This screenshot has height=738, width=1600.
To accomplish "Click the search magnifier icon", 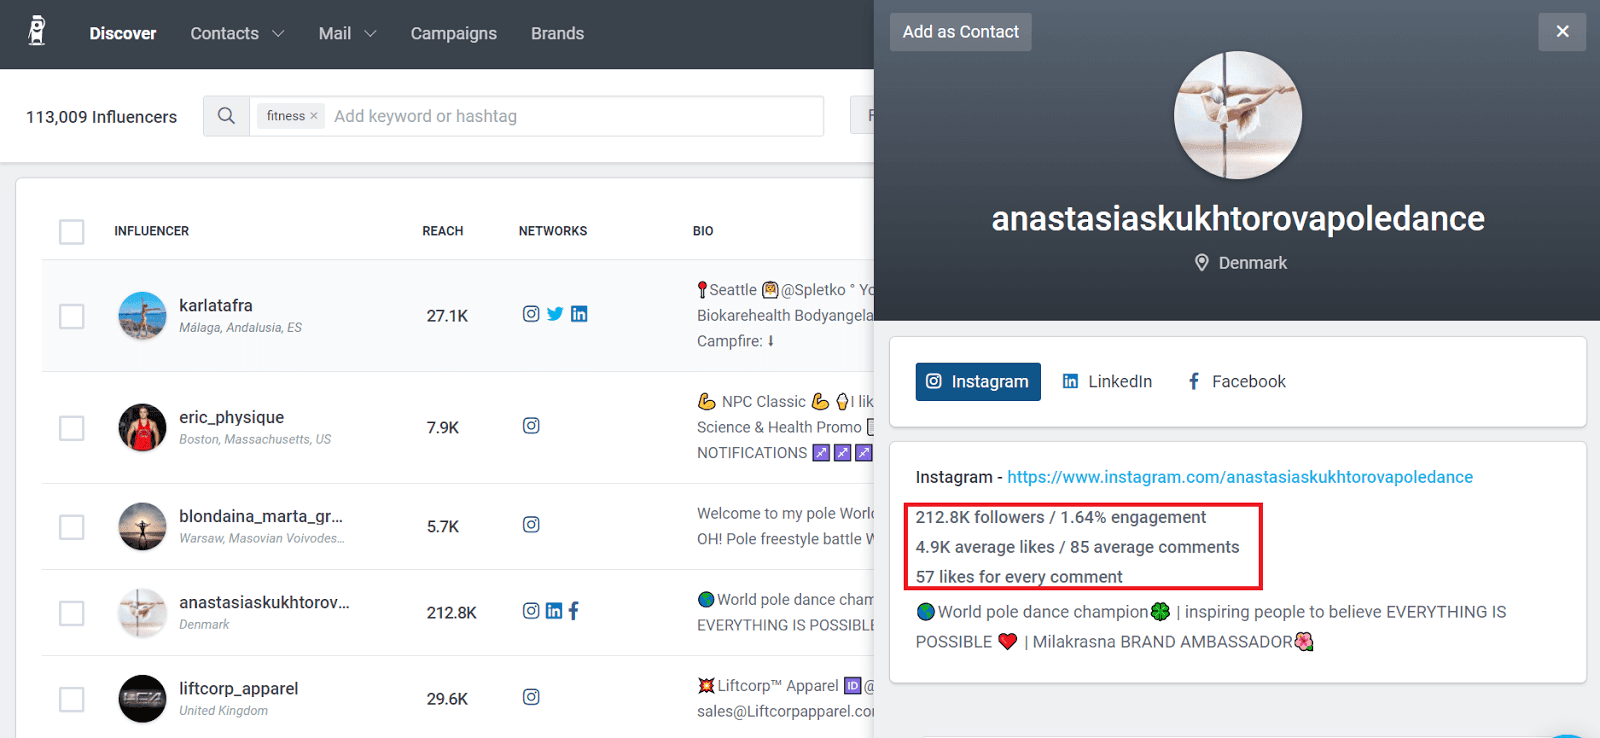I will [x=227, y=116].
